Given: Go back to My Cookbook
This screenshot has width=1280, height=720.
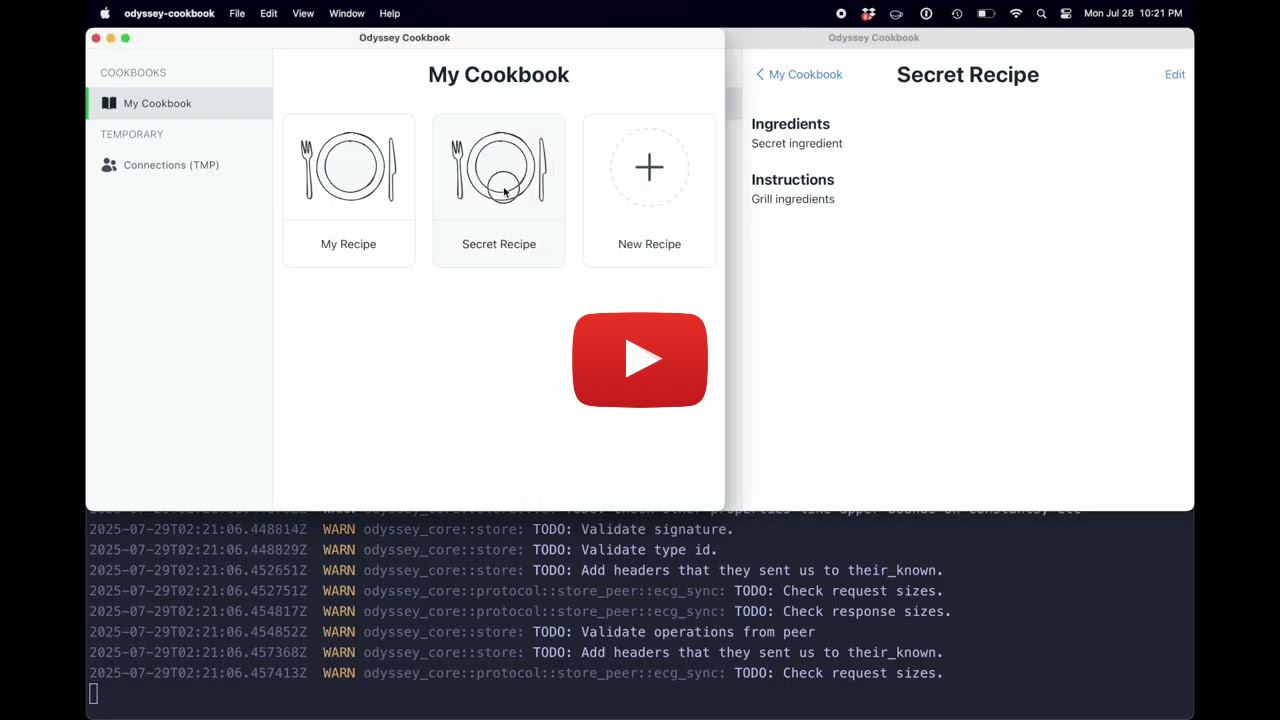Looking at the screenshot, I should 799,74.
